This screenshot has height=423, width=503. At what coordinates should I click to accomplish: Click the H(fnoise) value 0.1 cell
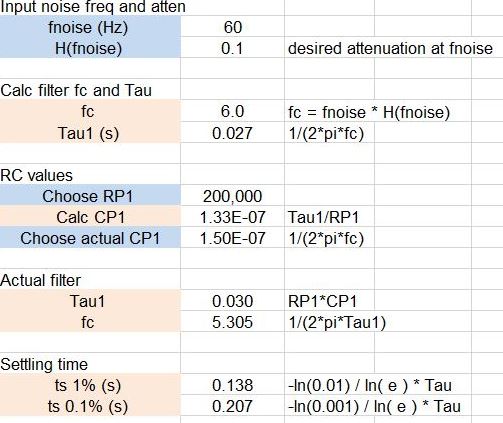pos(233,48)
